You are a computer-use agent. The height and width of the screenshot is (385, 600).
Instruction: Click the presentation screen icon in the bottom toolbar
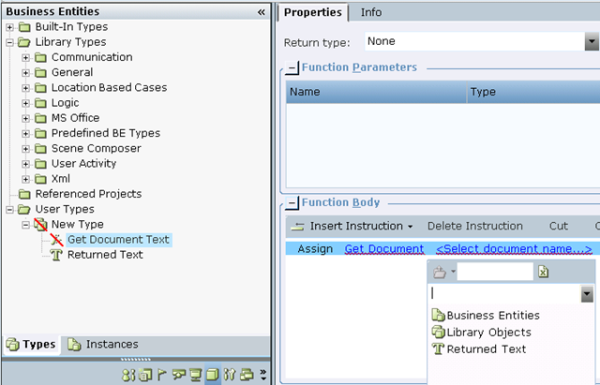tap(196, 375)
